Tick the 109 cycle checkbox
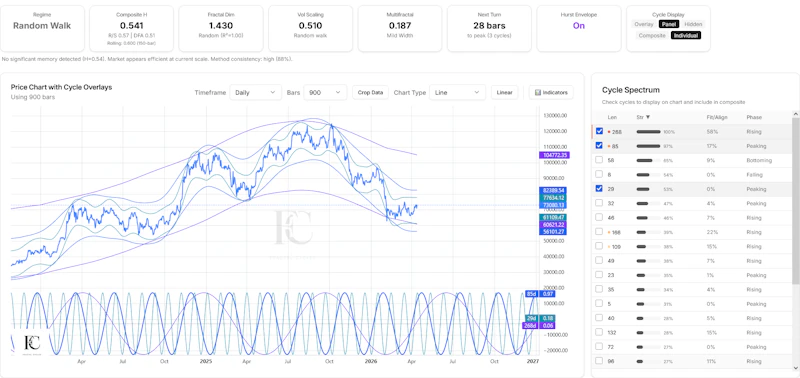The image size is (800, 378). click(x=599, y=246)
